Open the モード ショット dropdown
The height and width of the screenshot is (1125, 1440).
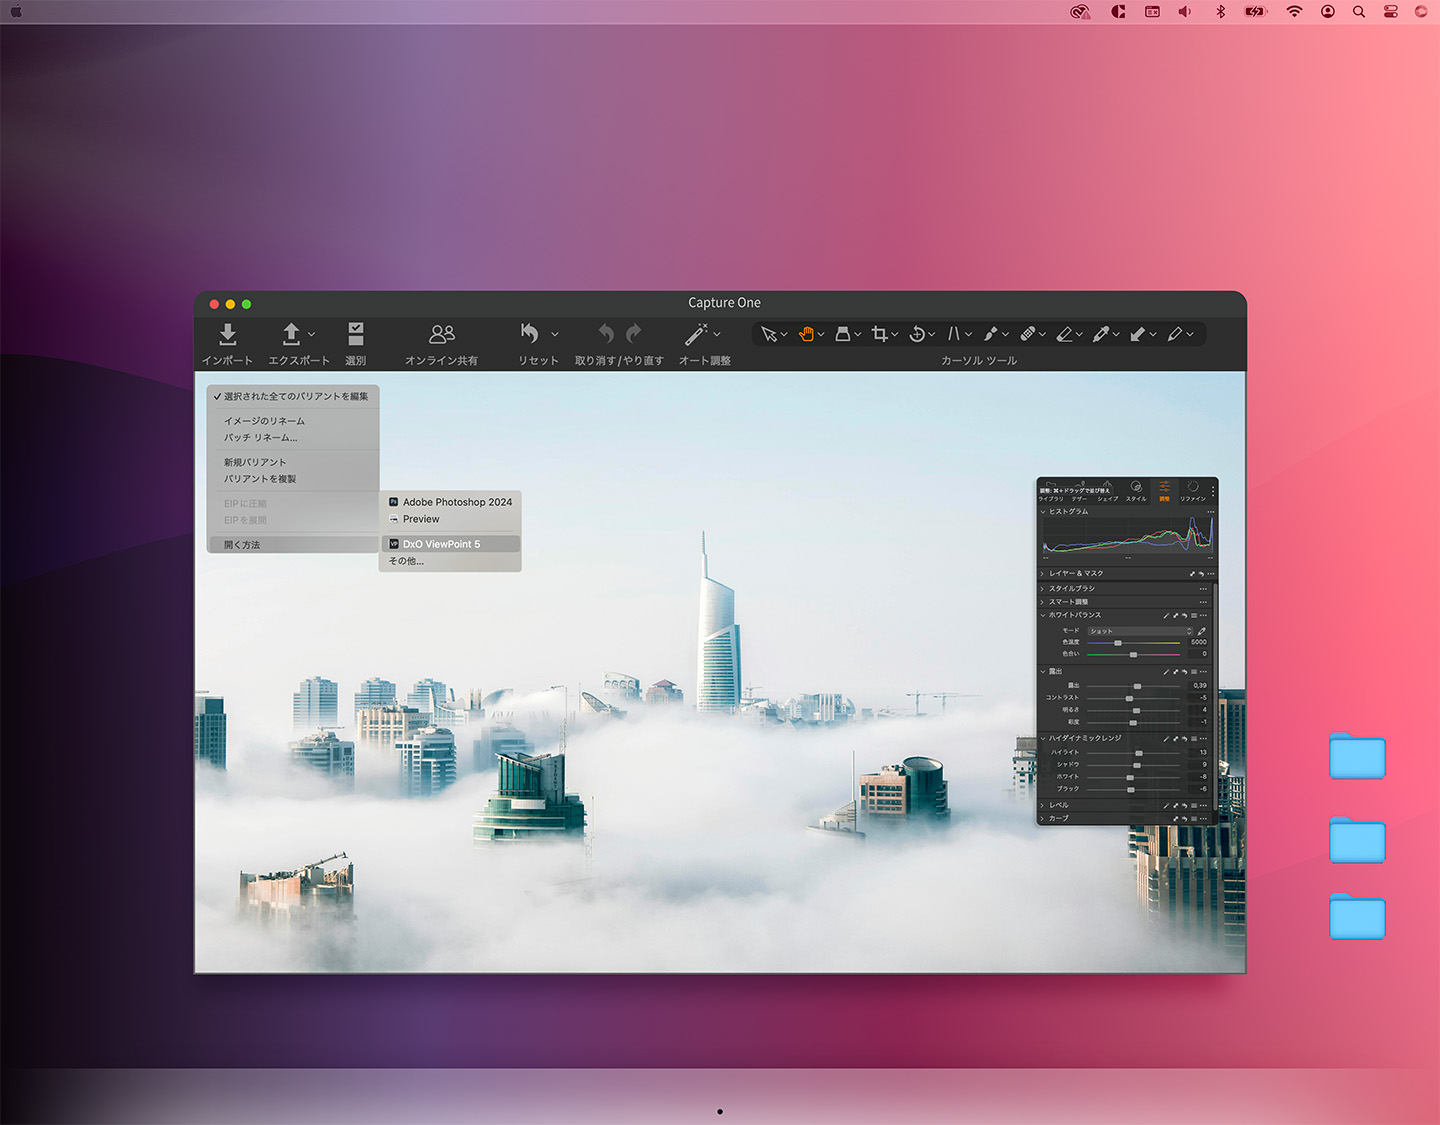(1140, 631)
